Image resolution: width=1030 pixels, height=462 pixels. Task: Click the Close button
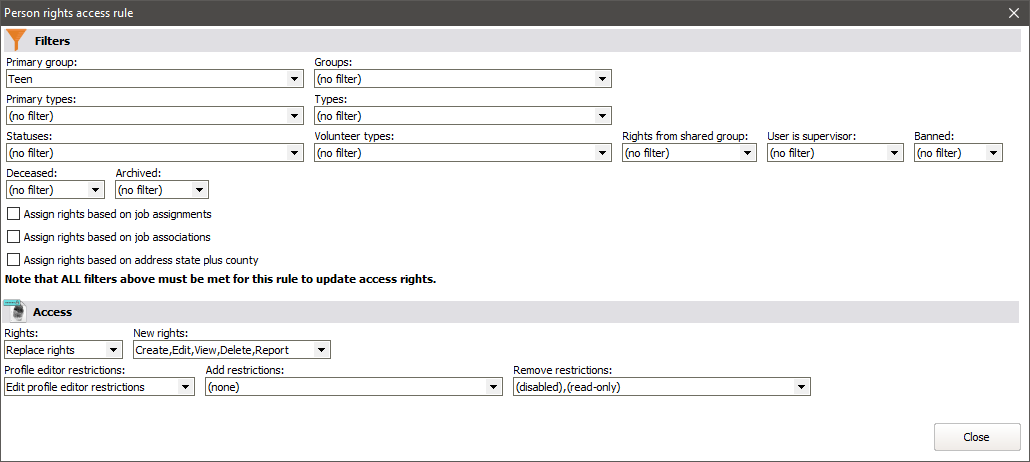(976, 437)
